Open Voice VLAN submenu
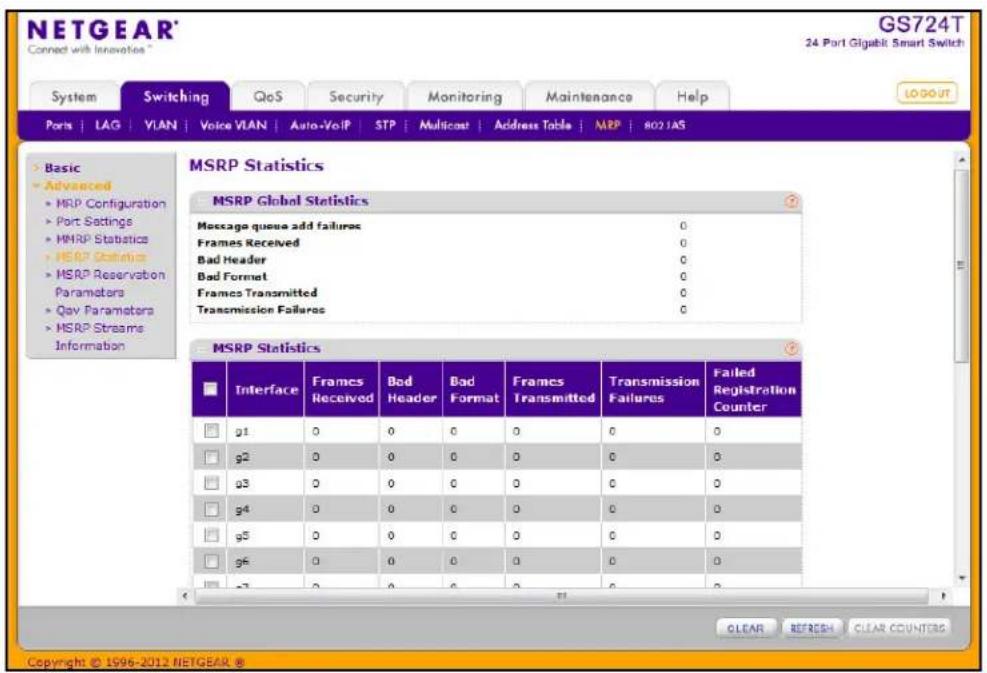The image size is (987, 673). click(233, 125)
